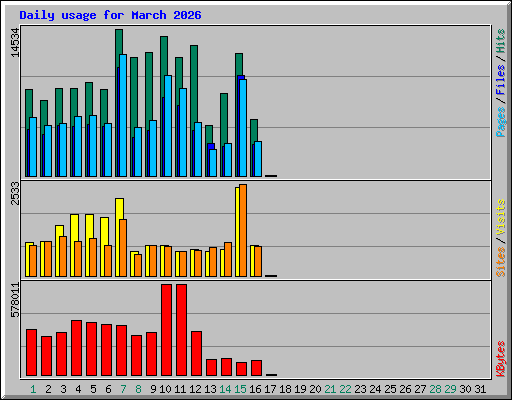Click the green hits bar for day 14
Image resolution: width=512 pixels, height=400 pixels.
(x=224, y=118)
